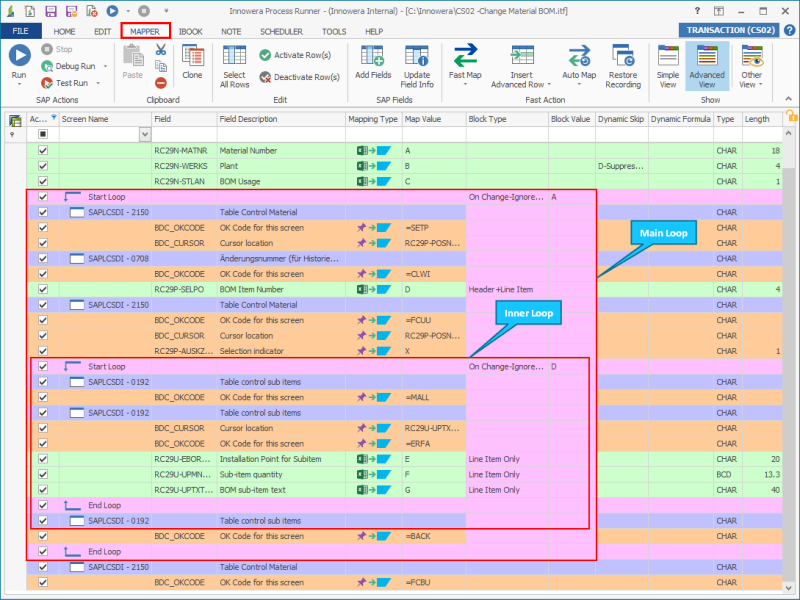Viewport: 800px width, 600px height.
Task: Click the Cut scissors icon
Action: [160, 50]
